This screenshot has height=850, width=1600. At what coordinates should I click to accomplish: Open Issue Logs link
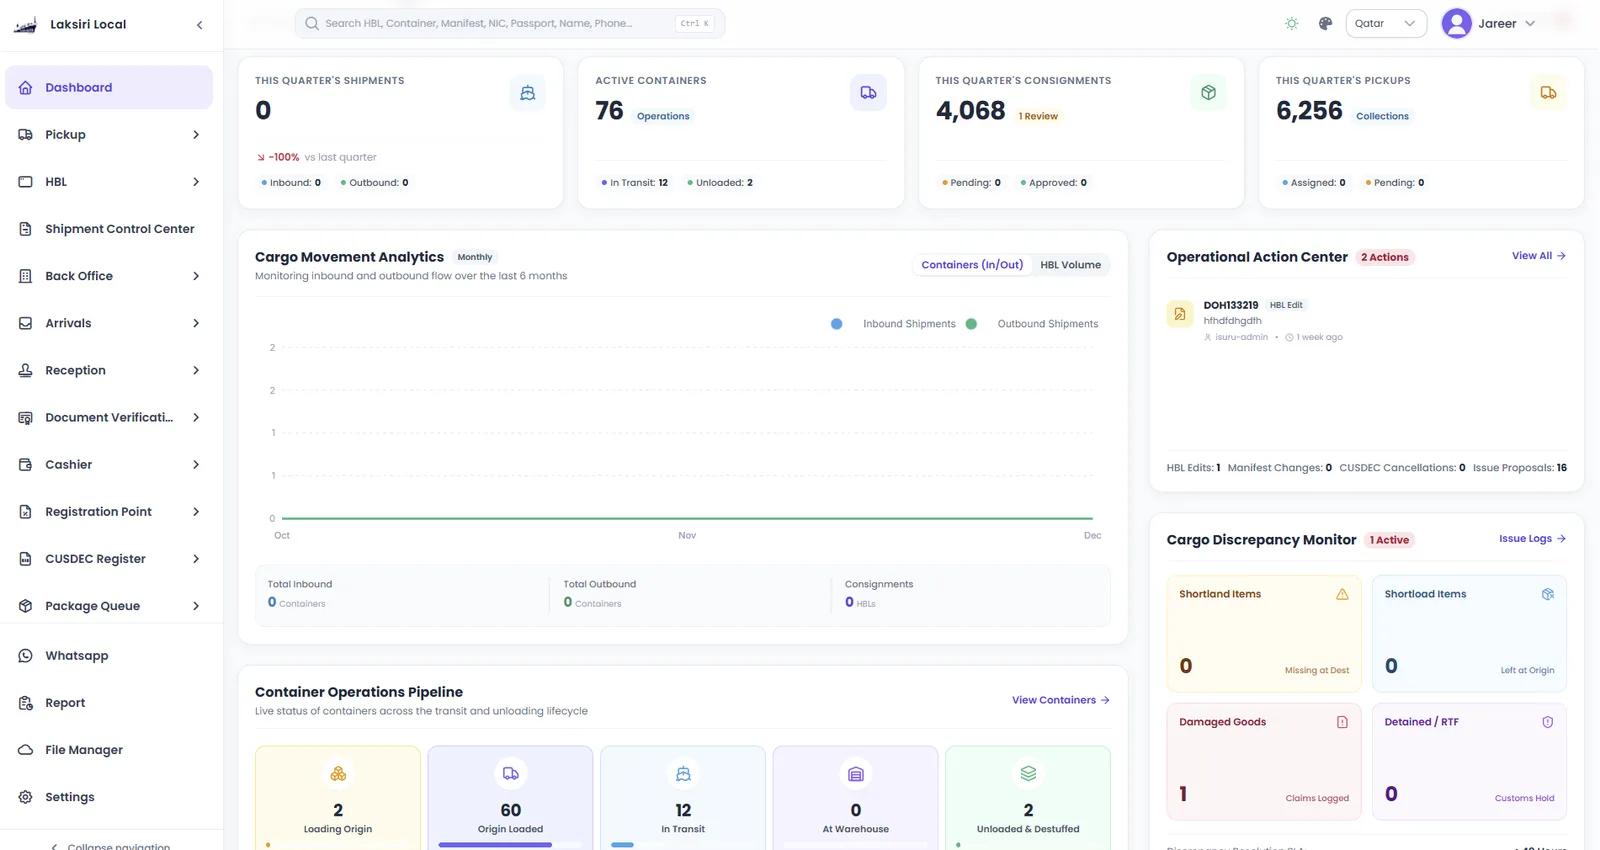[1532, 539]
